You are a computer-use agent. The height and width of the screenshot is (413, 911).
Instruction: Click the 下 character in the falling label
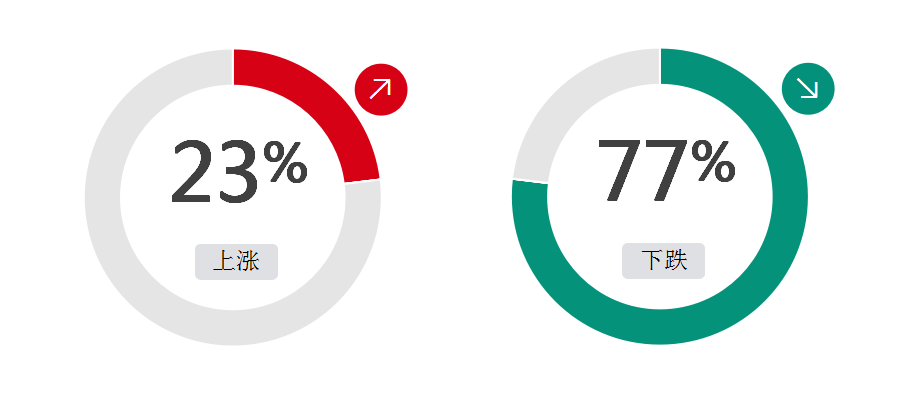652,260
